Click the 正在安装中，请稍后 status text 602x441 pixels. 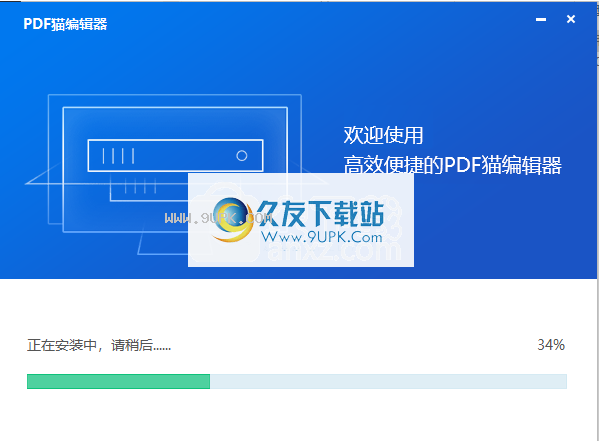99,345
